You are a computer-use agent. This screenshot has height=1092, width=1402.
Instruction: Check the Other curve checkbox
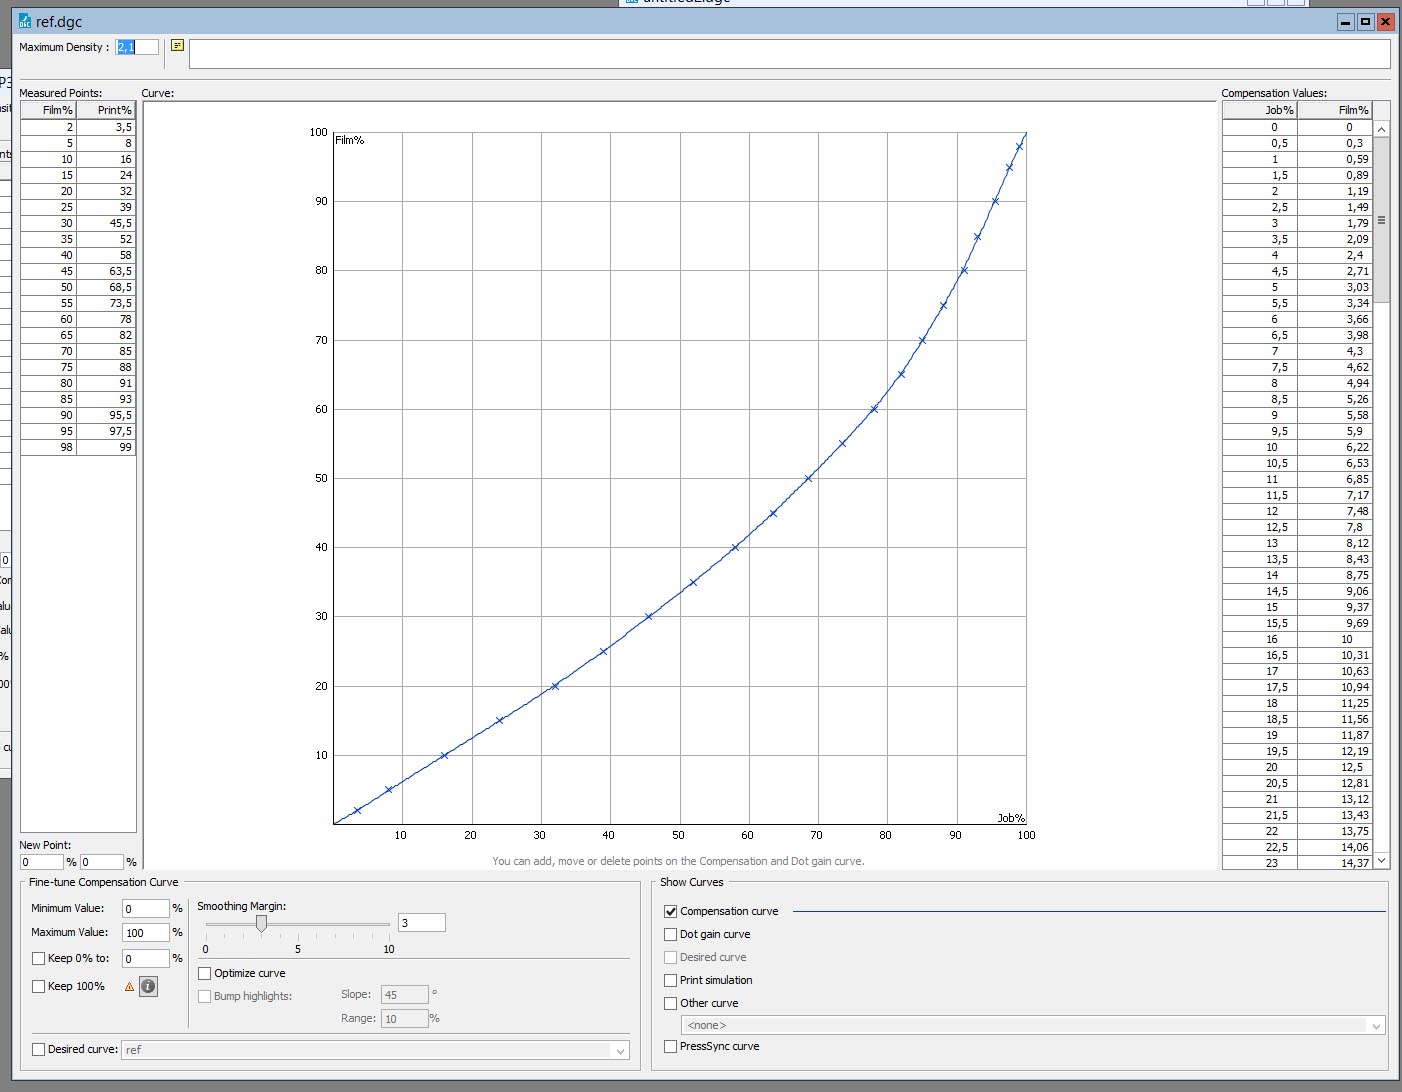[671, 1003]
